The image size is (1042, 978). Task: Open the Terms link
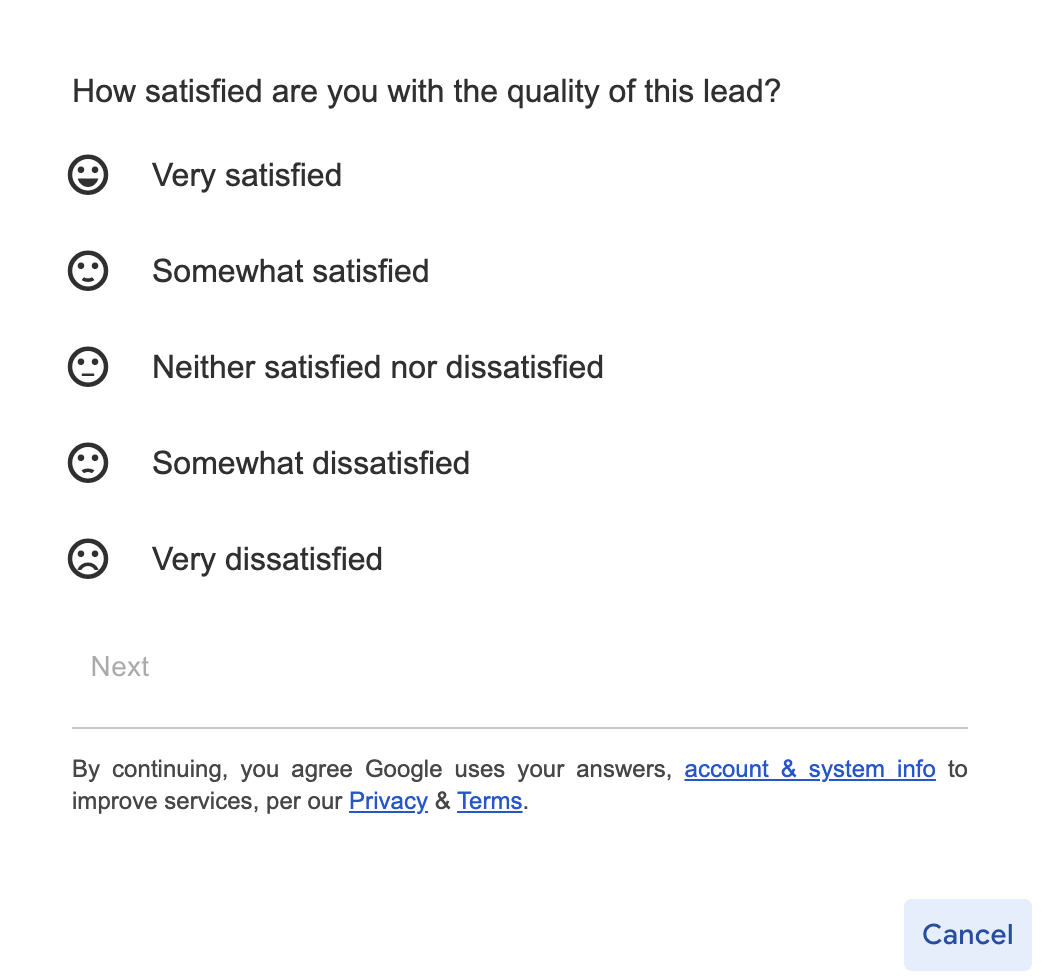(x=489, y=801)
